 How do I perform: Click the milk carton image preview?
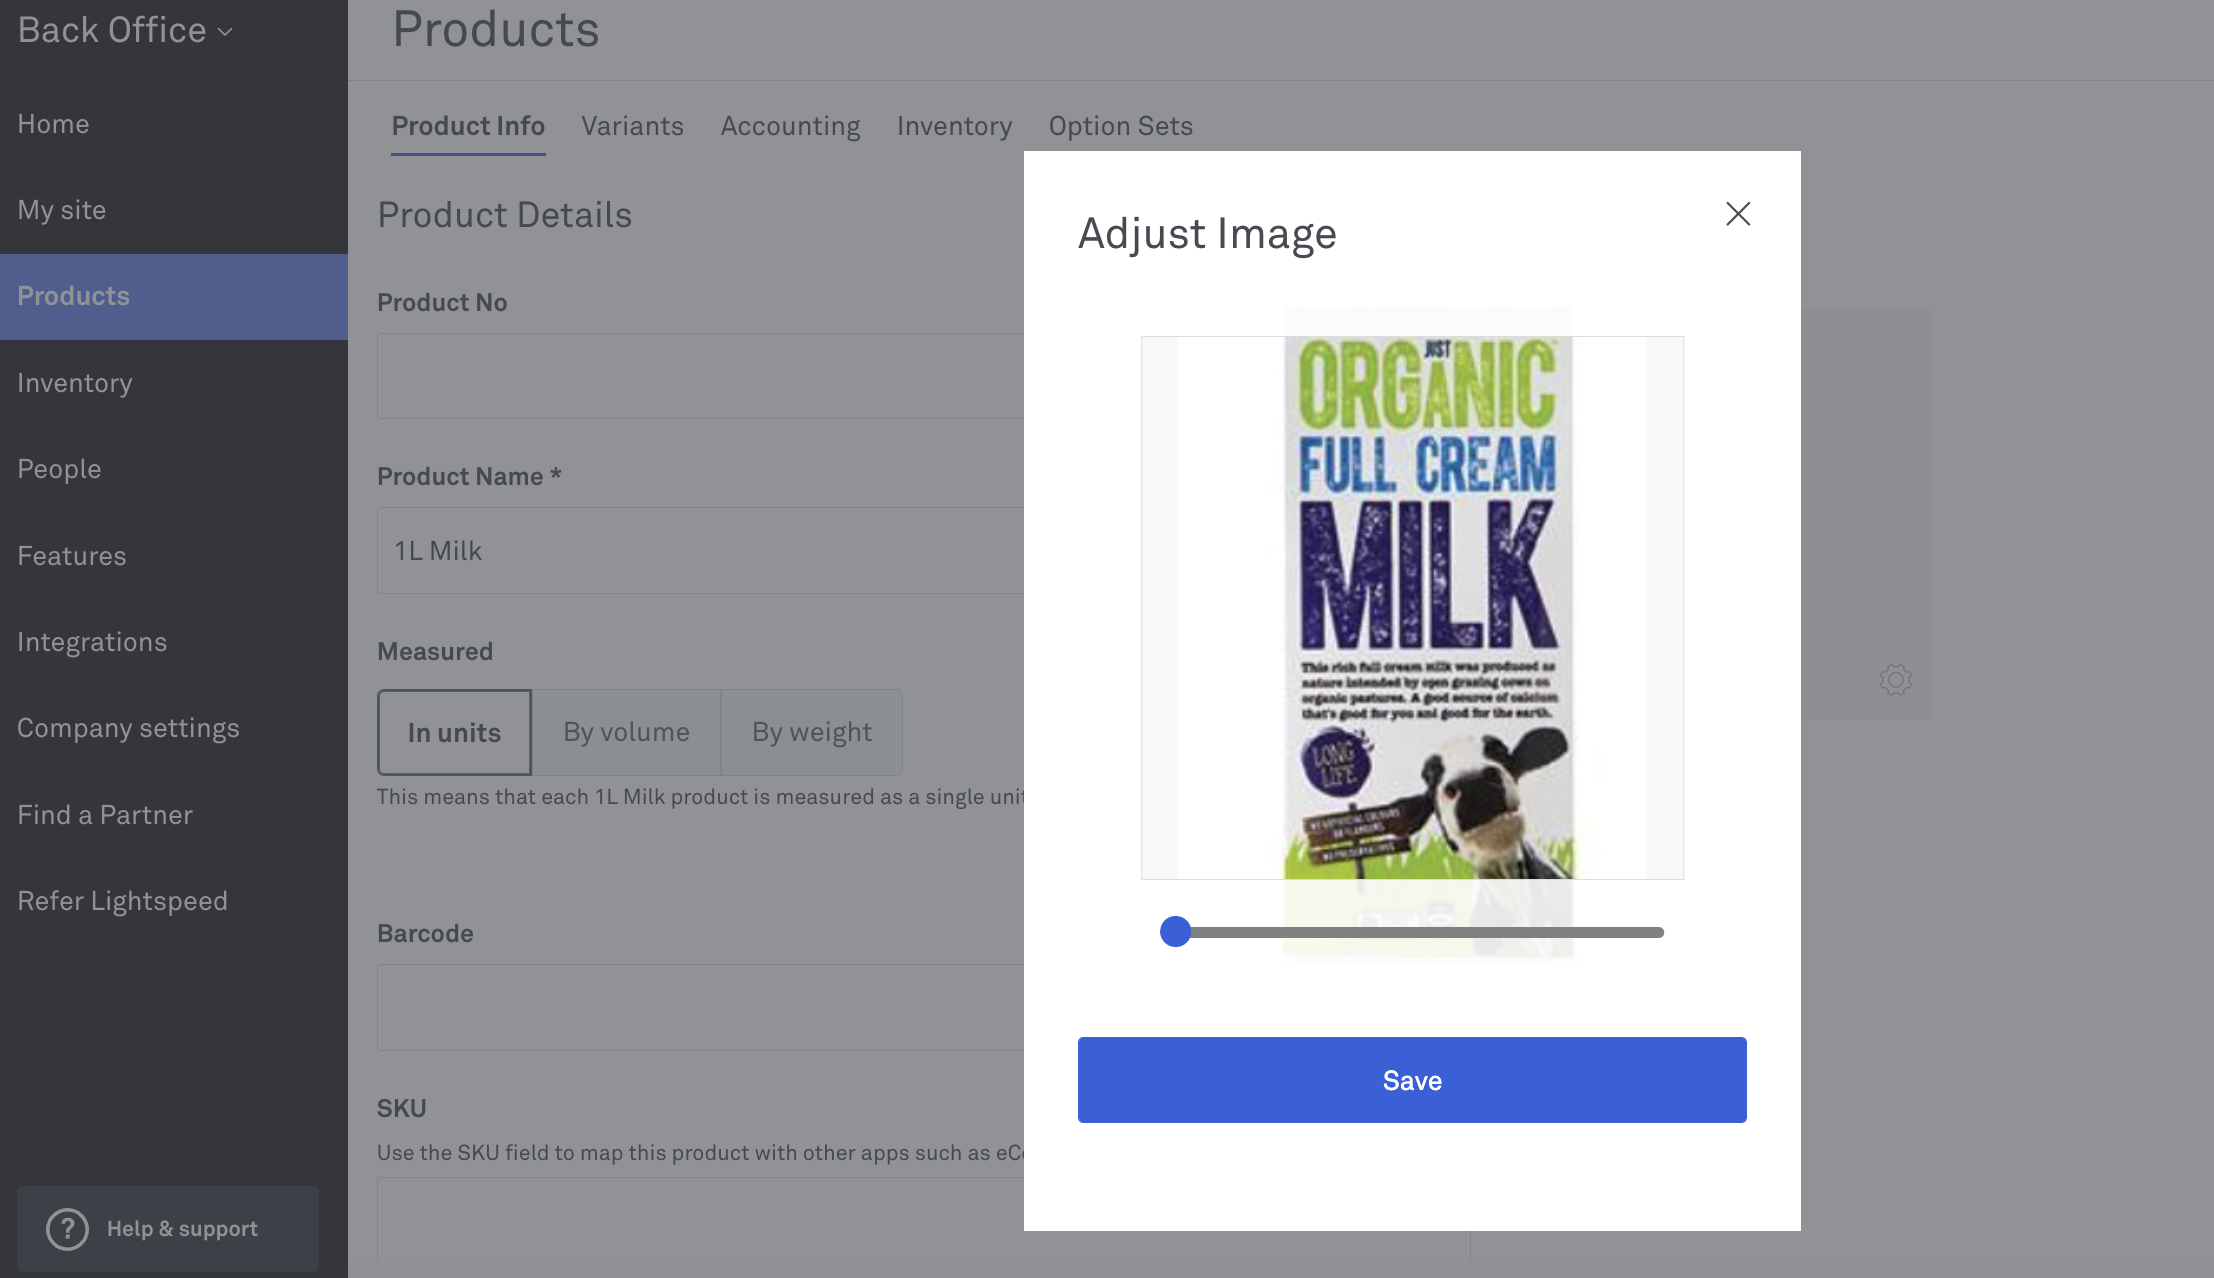[1427, 608]
